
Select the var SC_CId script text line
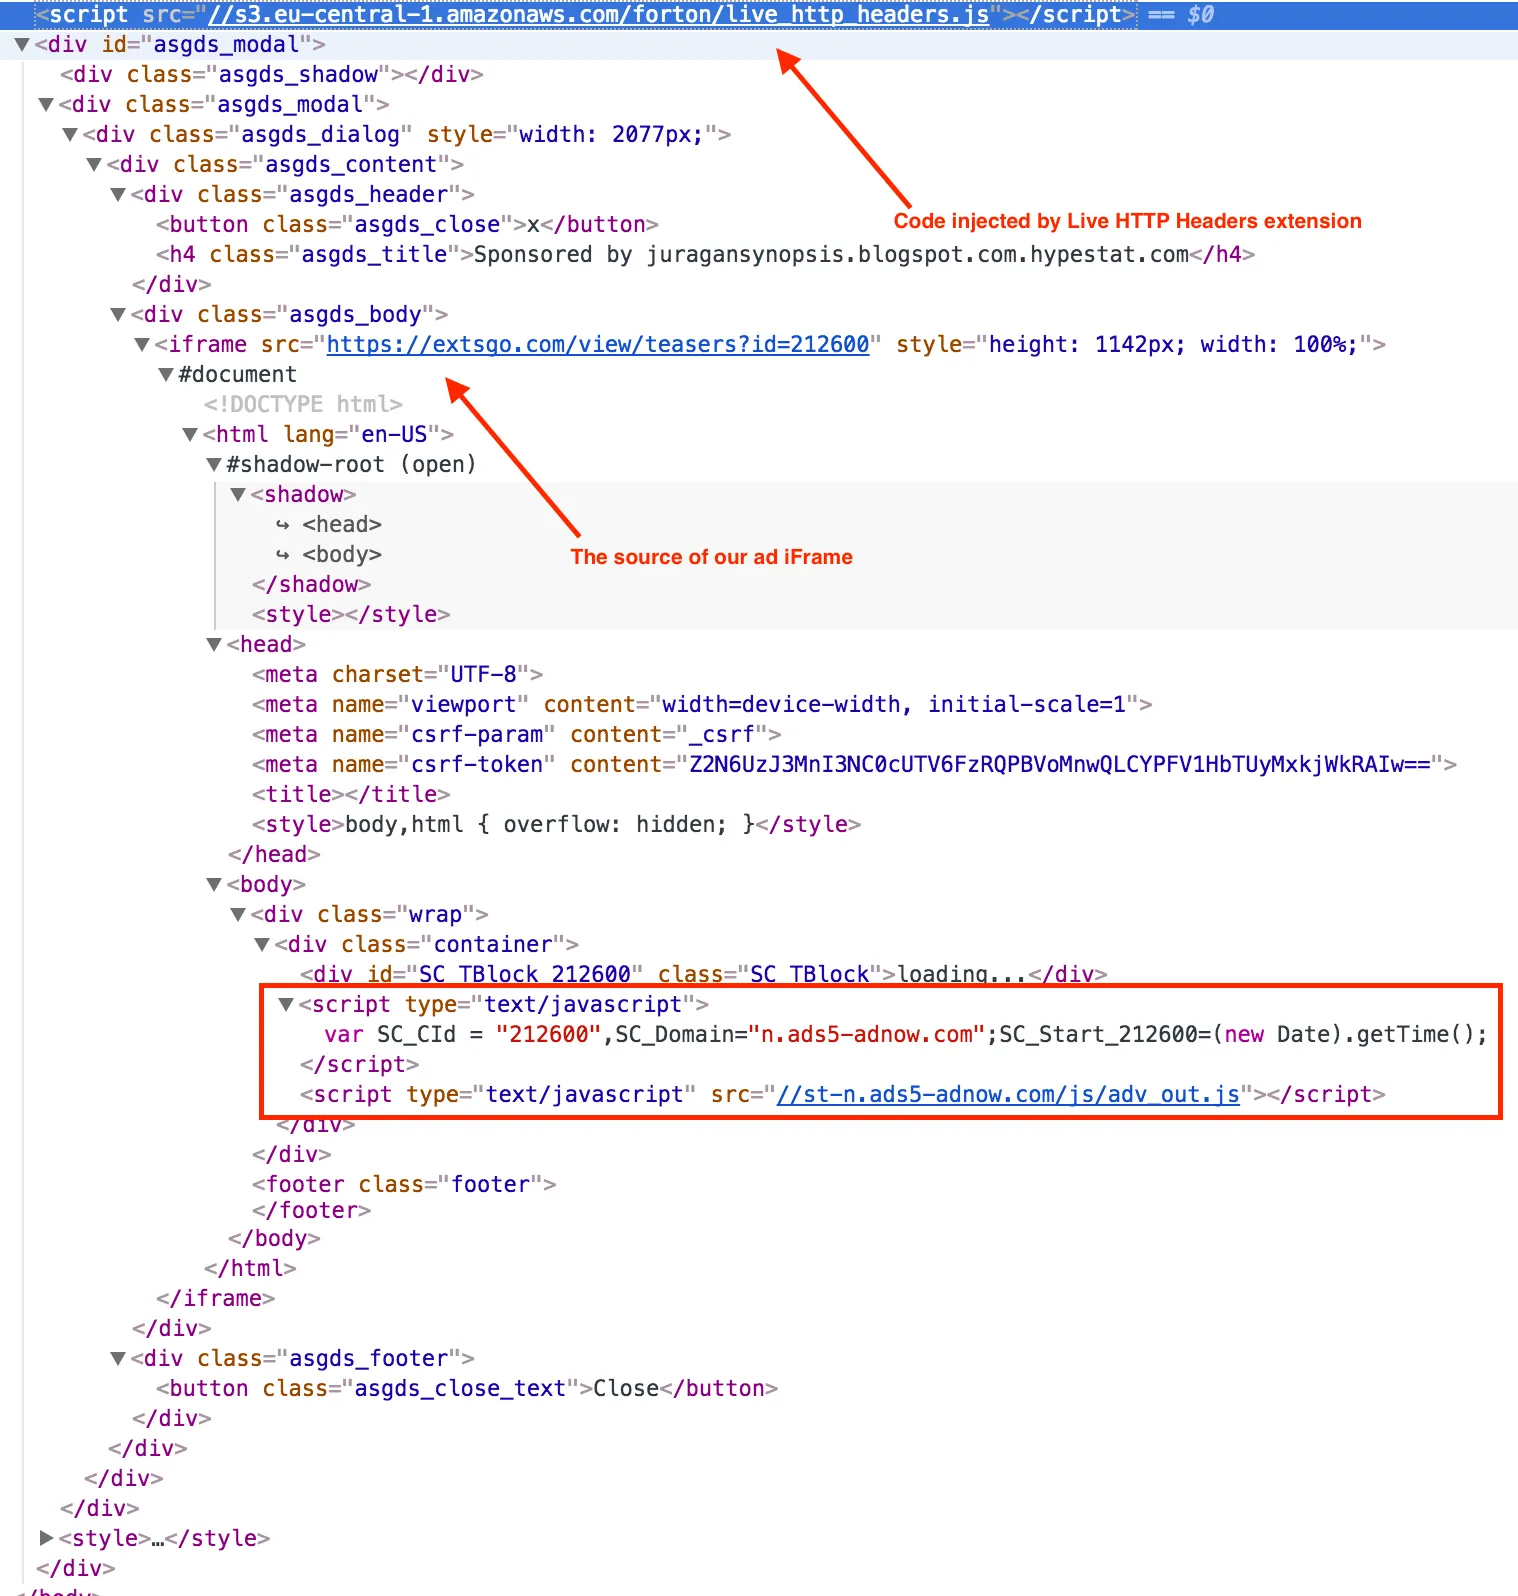(x=906, y=1035)
